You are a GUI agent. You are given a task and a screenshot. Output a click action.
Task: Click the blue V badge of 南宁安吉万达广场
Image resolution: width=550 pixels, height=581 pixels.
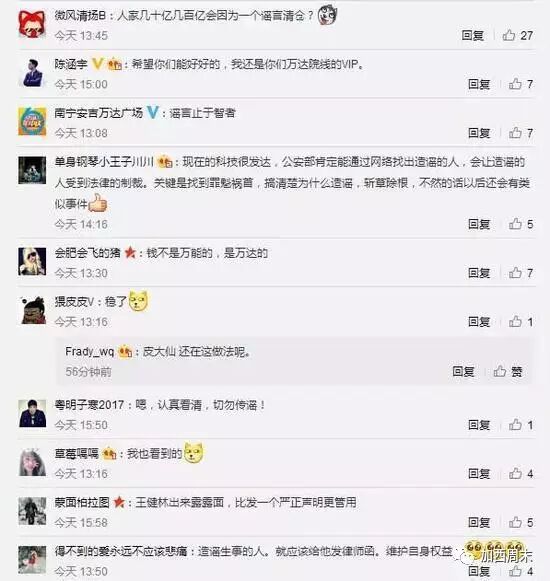[153, 112]
